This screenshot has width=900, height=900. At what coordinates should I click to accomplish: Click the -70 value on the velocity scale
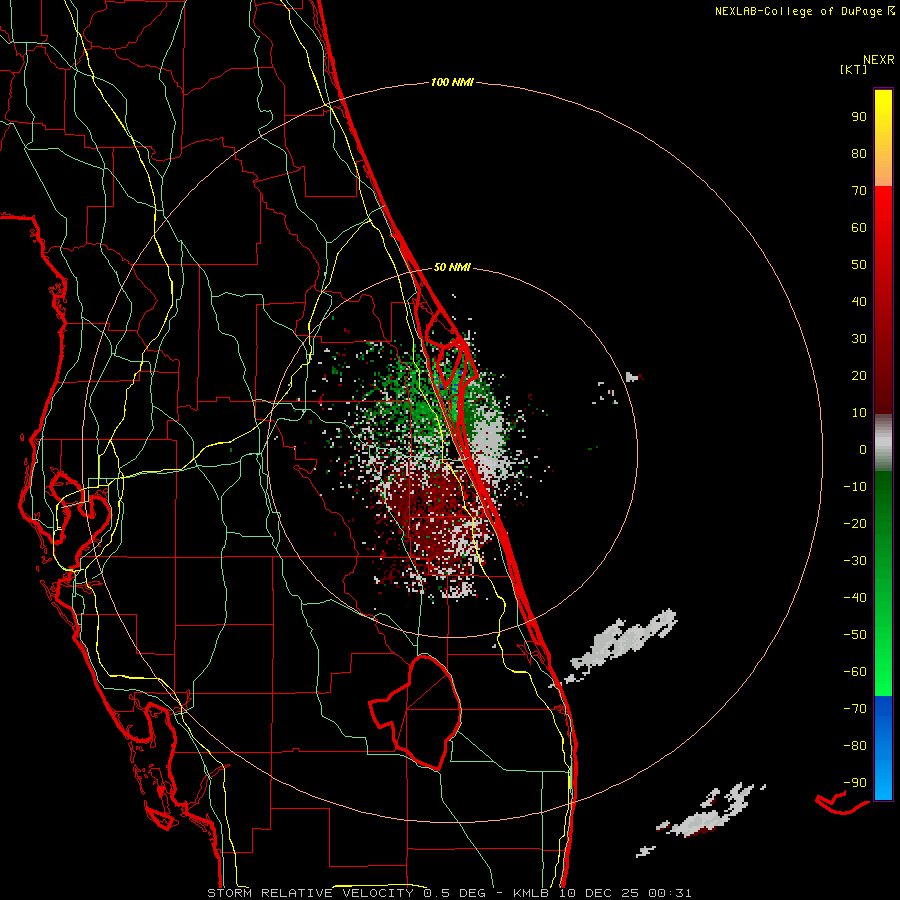point(855,709)
